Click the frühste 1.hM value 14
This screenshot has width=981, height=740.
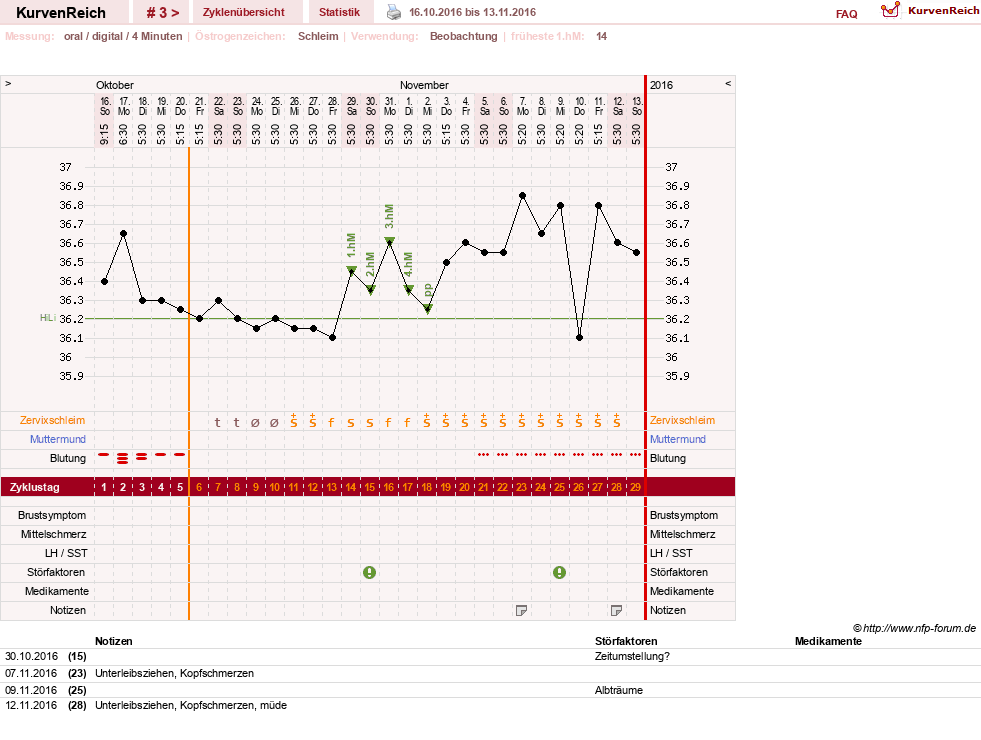click(x=601, y=36)
